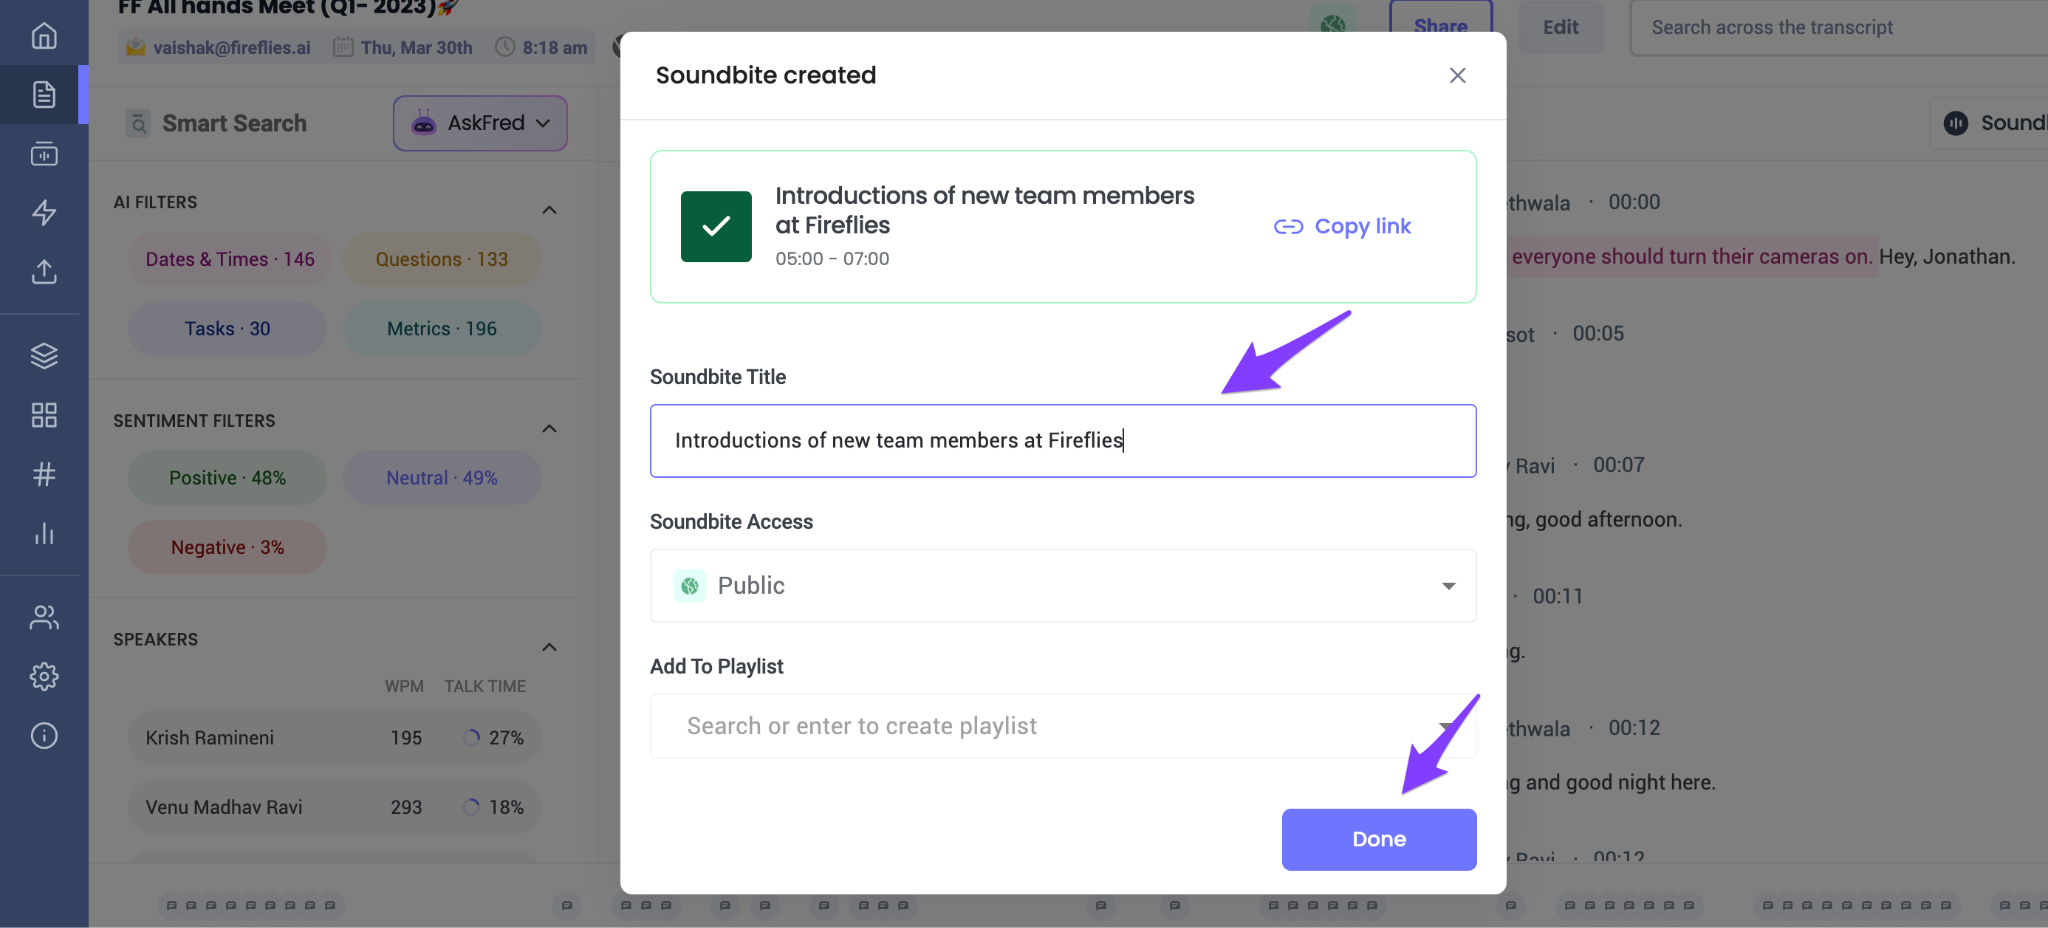Select the Venu Madhav Ravi speaker row
Image resolution: width=2048 pixels, height=928 pixels.
[x=334, y=807]
